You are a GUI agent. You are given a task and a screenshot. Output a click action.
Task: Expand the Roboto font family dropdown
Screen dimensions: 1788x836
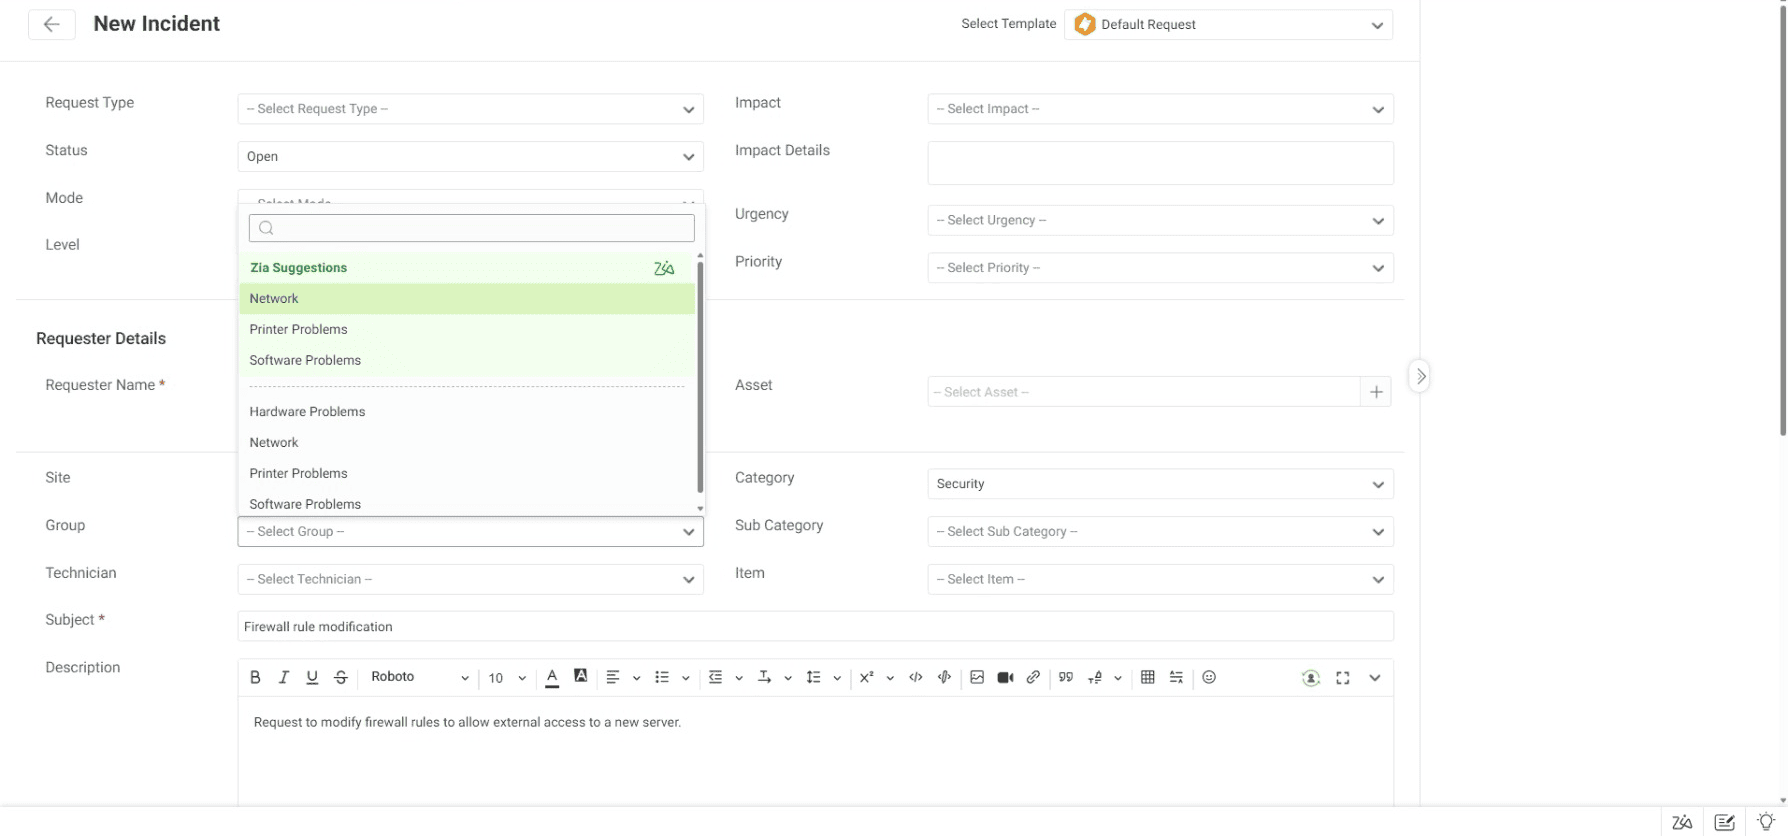pos(419,678)
